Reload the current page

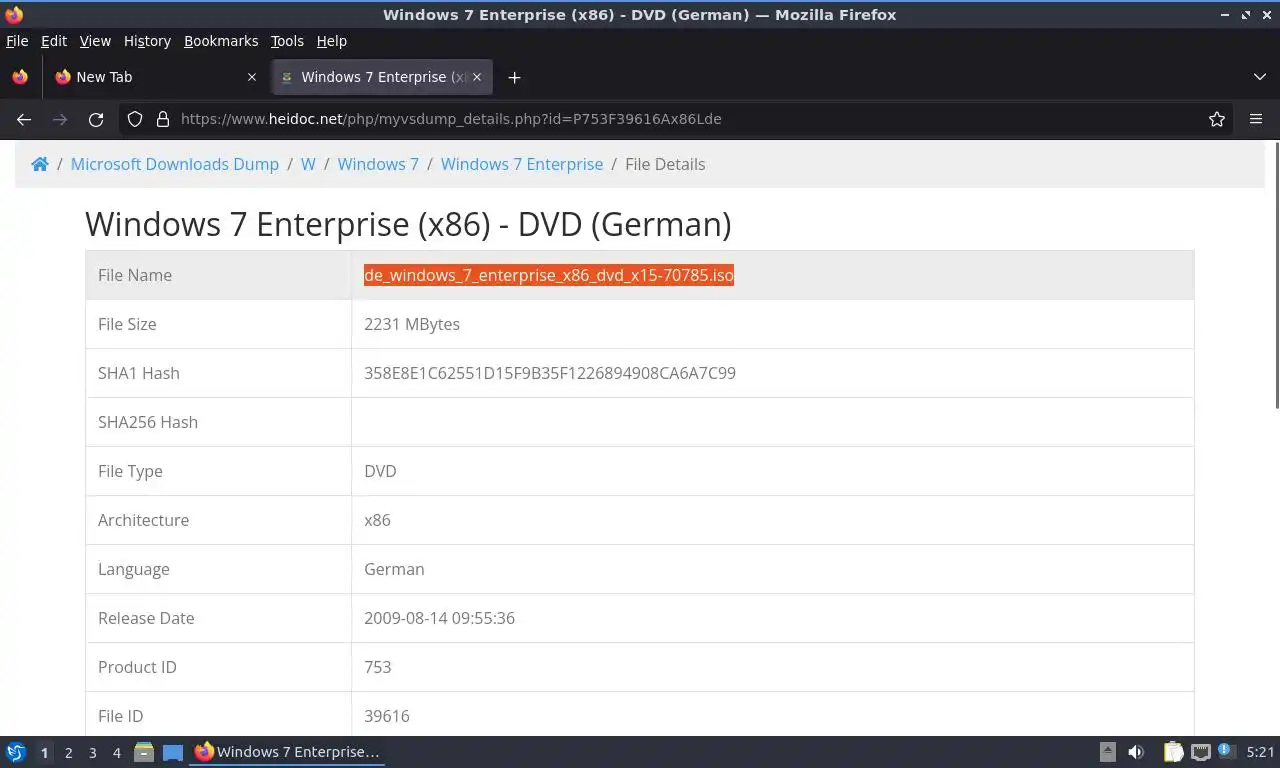coord(96,119)
